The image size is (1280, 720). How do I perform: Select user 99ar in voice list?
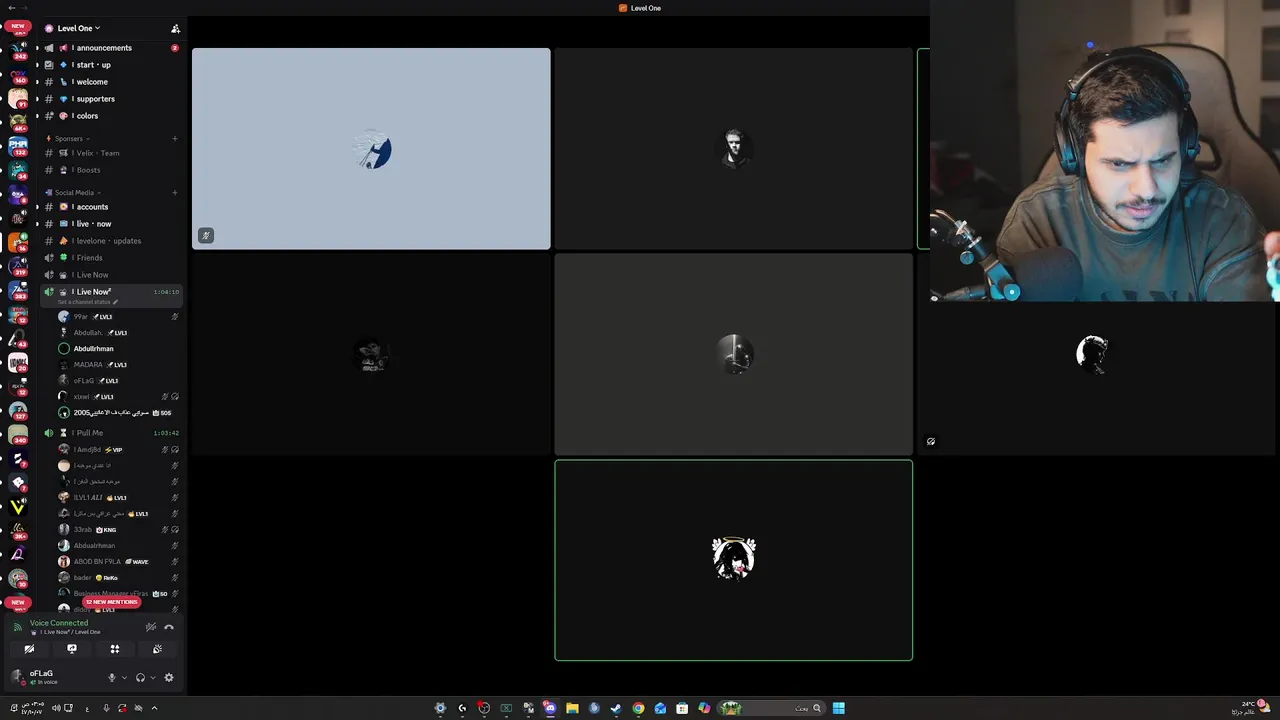[118, 317]
